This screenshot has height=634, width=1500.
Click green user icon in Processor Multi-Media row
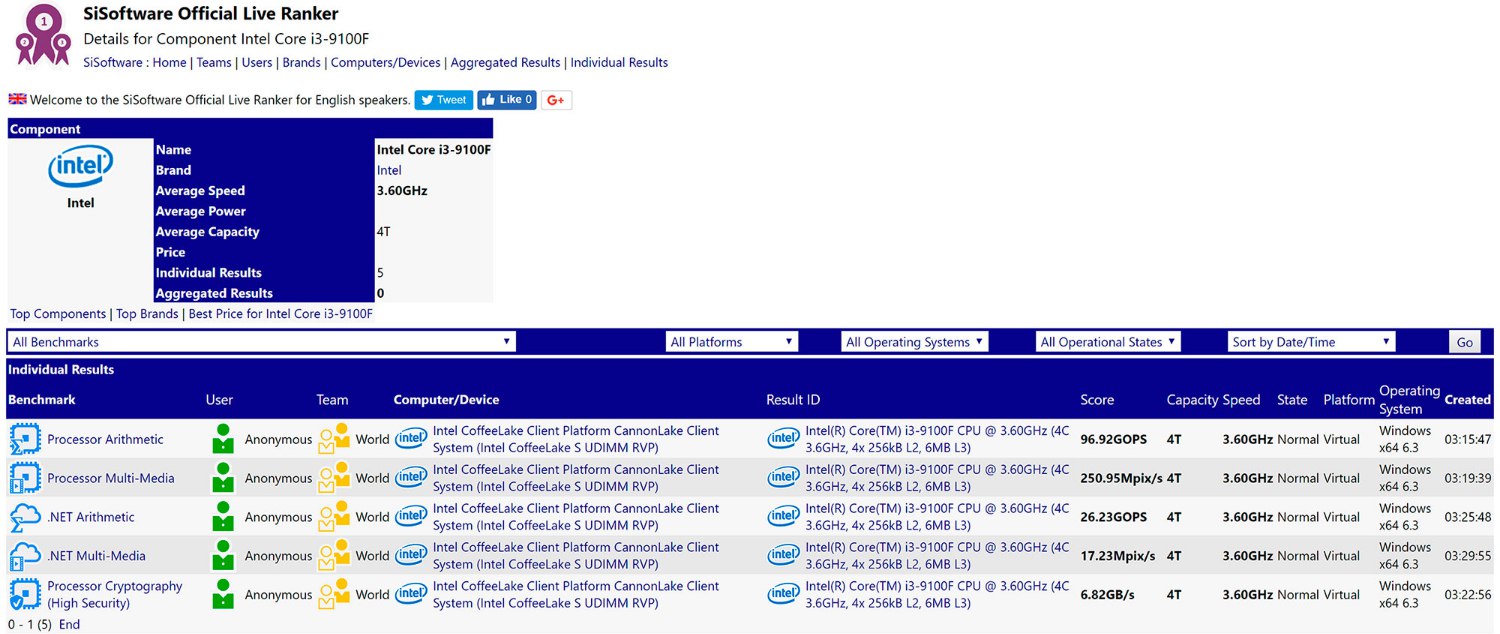pyautogui.click(x=223, y=478)
